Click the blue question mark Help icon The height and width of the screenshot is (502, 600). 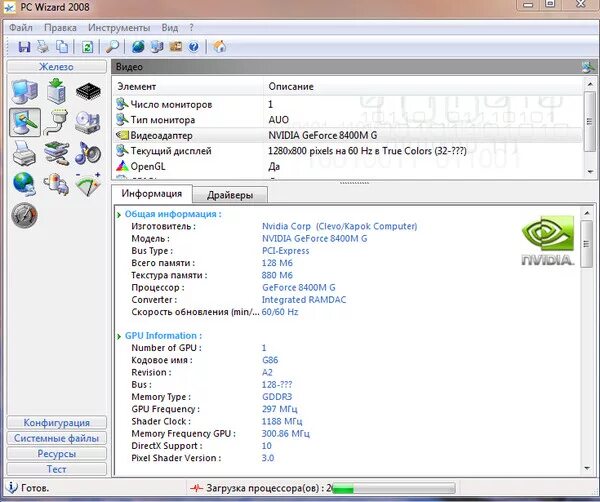(194, 47)
